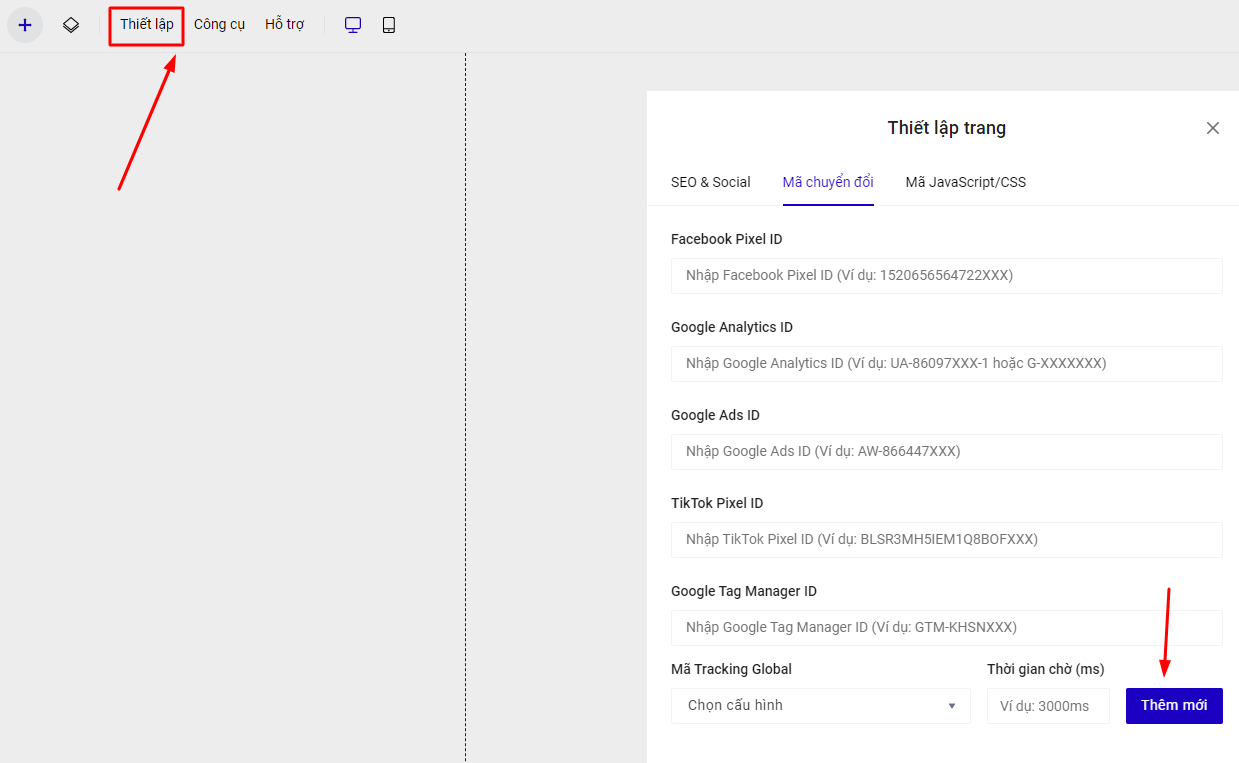
Task: Click the Mã Tracking Global dropdown arrow
Action: click(x=951, y=706)
